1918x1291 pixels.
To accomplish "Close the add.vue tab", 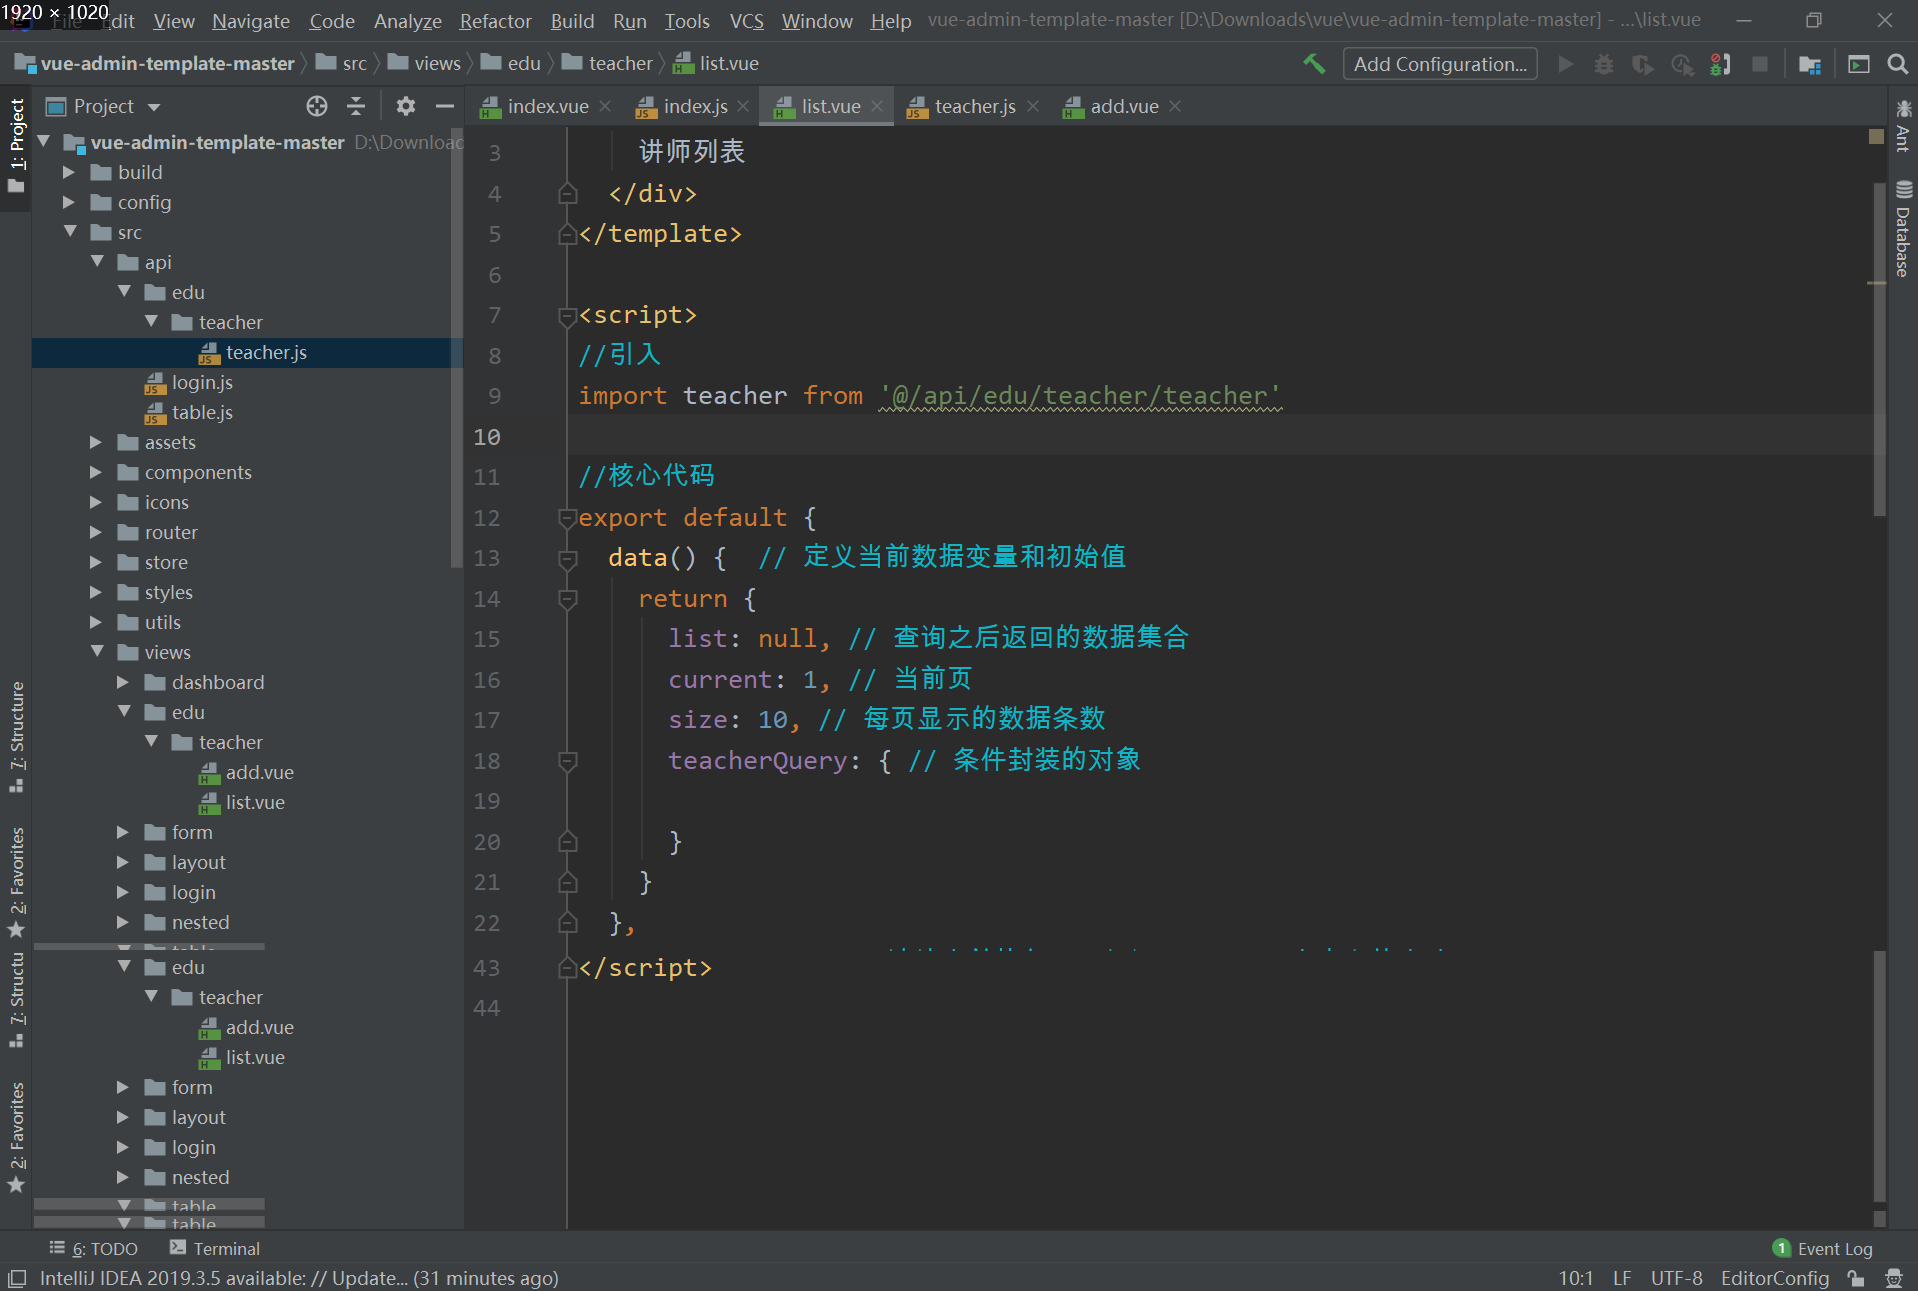I will (x=1175, y=106).
